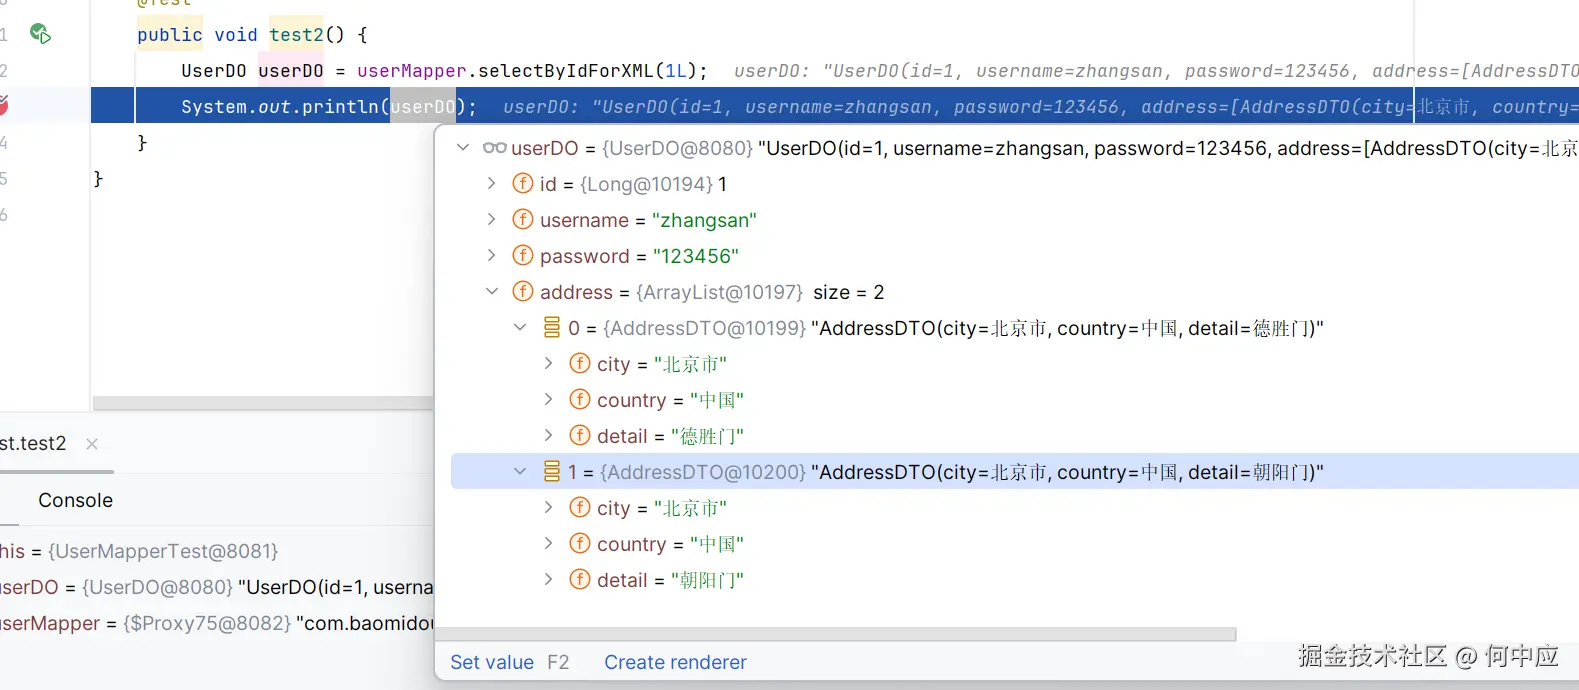Click field icon of country under element 0
The image size is (1579, 690).
pyautogui.click(x=579, y=400)
